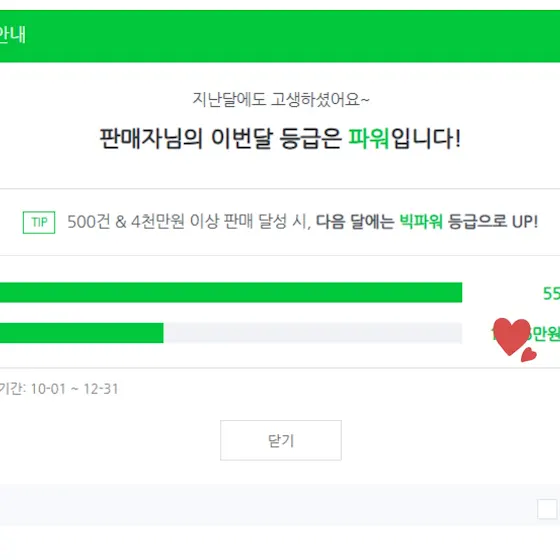Image resolution: width=560 pixels, height=560 pixels.
Task: Select the green 빅파워 grade text in the tip
Action: 421,221
